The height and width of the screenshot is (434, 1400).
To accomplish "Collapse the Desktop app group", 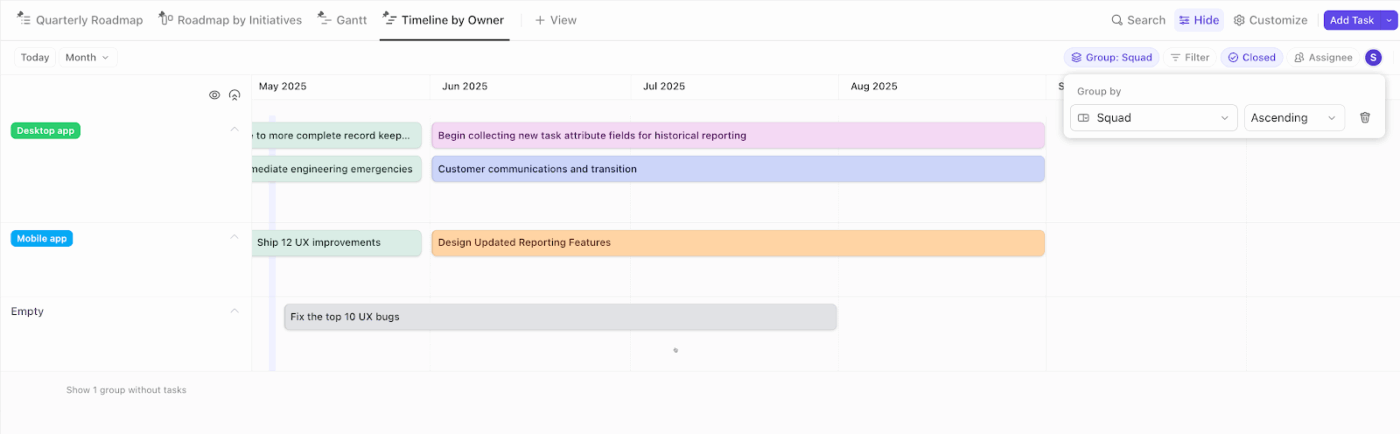I will (235, 129).
